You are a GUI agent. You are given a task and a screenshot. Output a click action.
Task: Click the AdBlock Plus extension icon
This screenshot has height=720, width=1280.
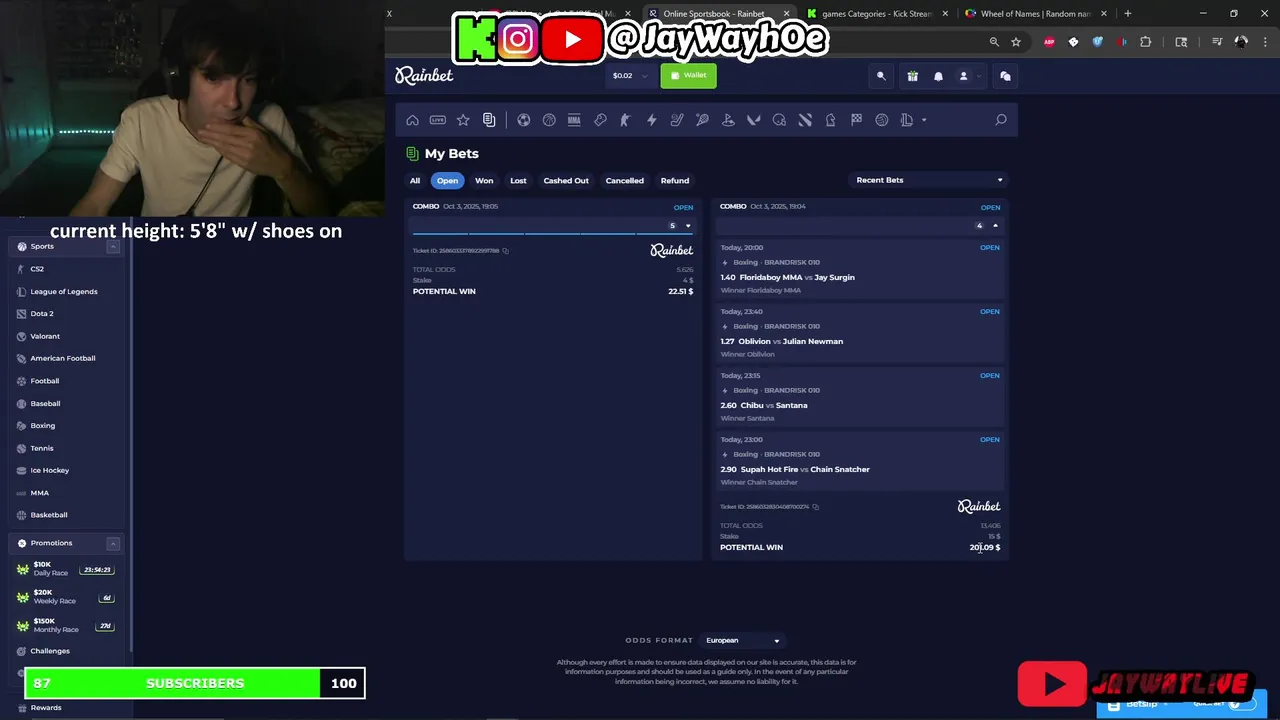pyautogui.click(x=1049, y=42)
